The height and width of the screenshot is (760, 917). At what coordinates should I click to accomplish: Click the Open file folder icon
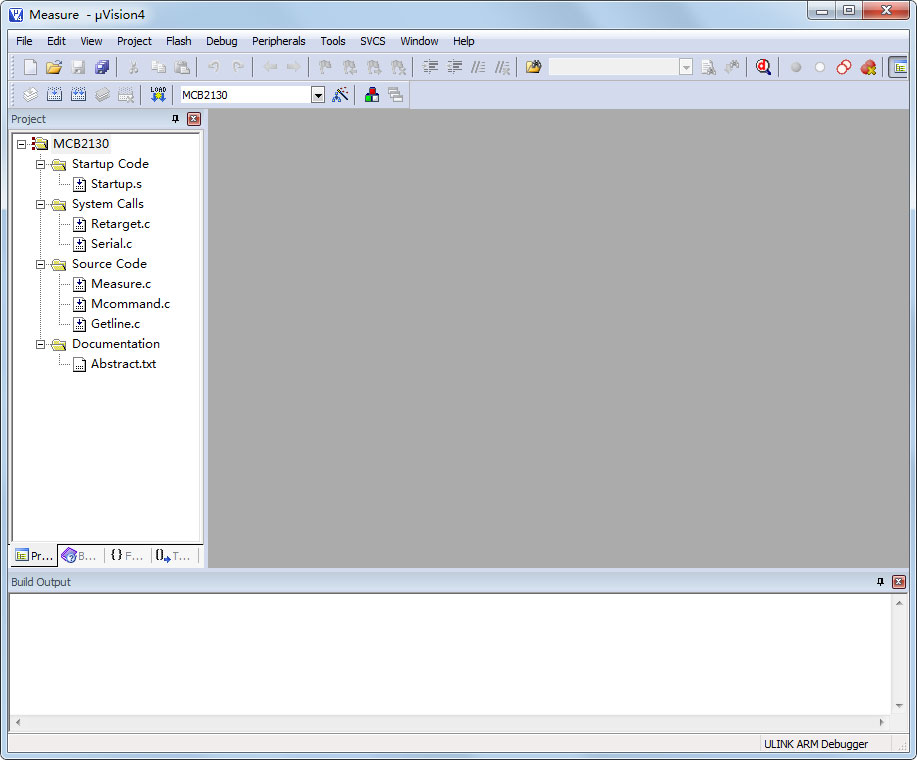[54, 67]
